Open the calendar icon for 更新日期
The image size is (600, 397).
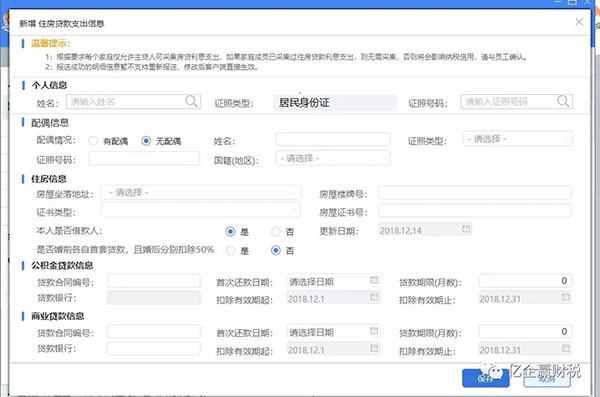tap(466, 229)
